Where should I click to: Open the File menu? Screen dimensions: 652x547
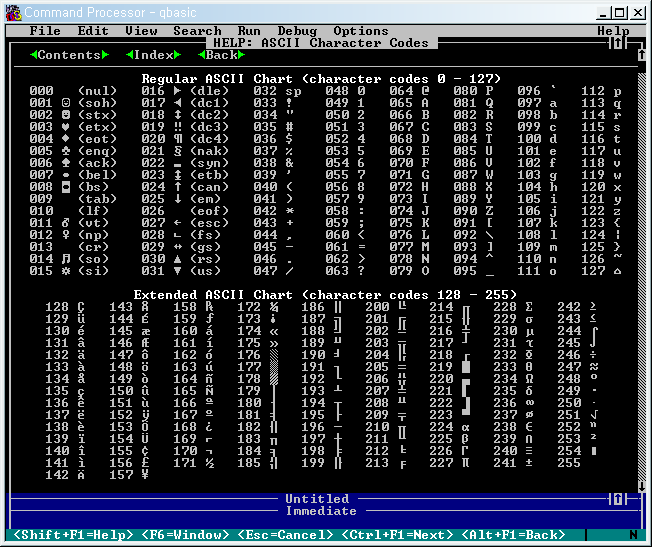[45, 31]
